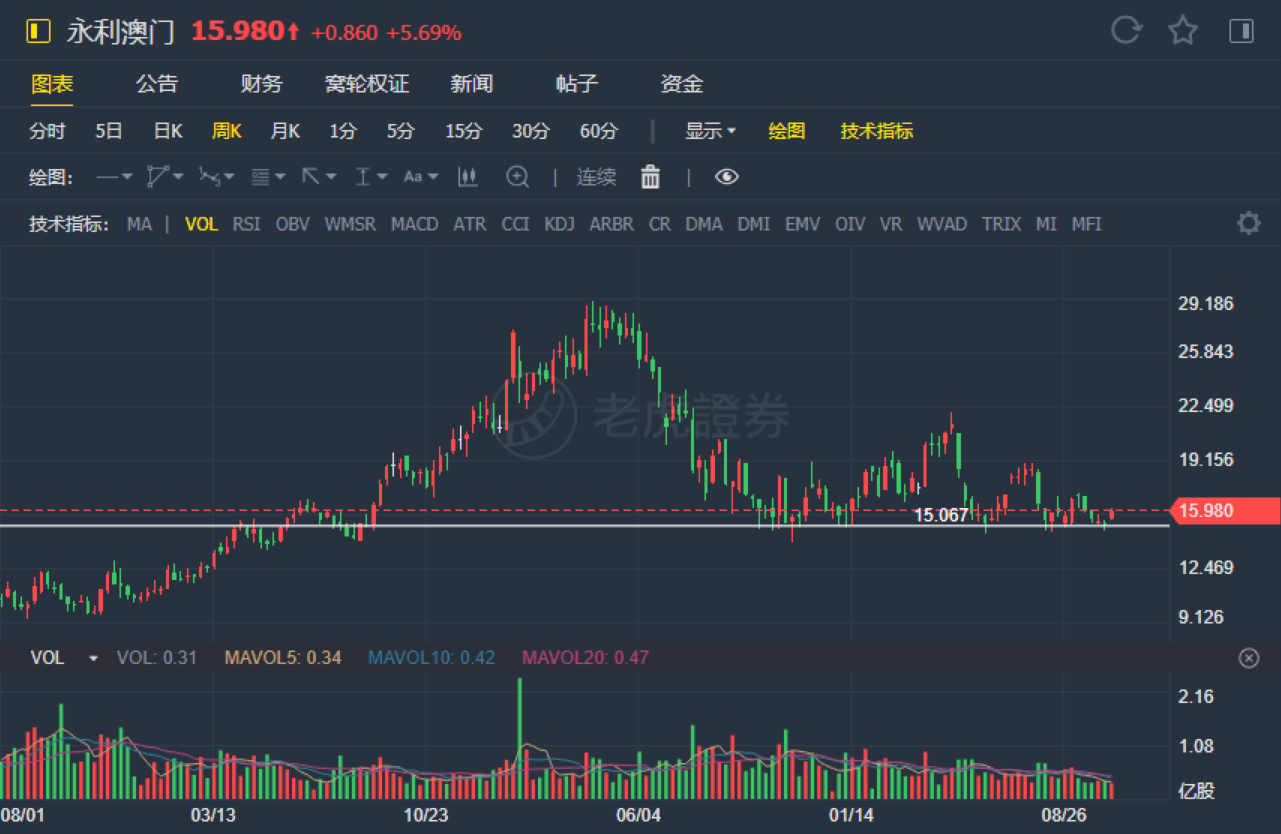
Task: Enable the DMA indicator
Action: [x=704, y=224]
